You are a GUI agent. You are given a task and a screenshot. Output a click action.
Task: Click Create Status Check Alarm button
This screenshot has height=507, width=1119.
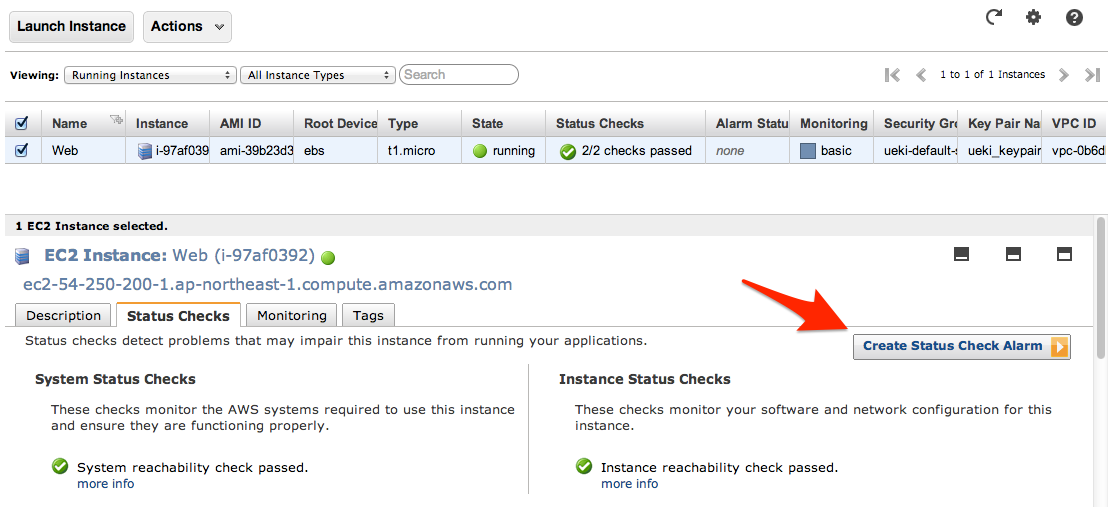coord(961,346)
